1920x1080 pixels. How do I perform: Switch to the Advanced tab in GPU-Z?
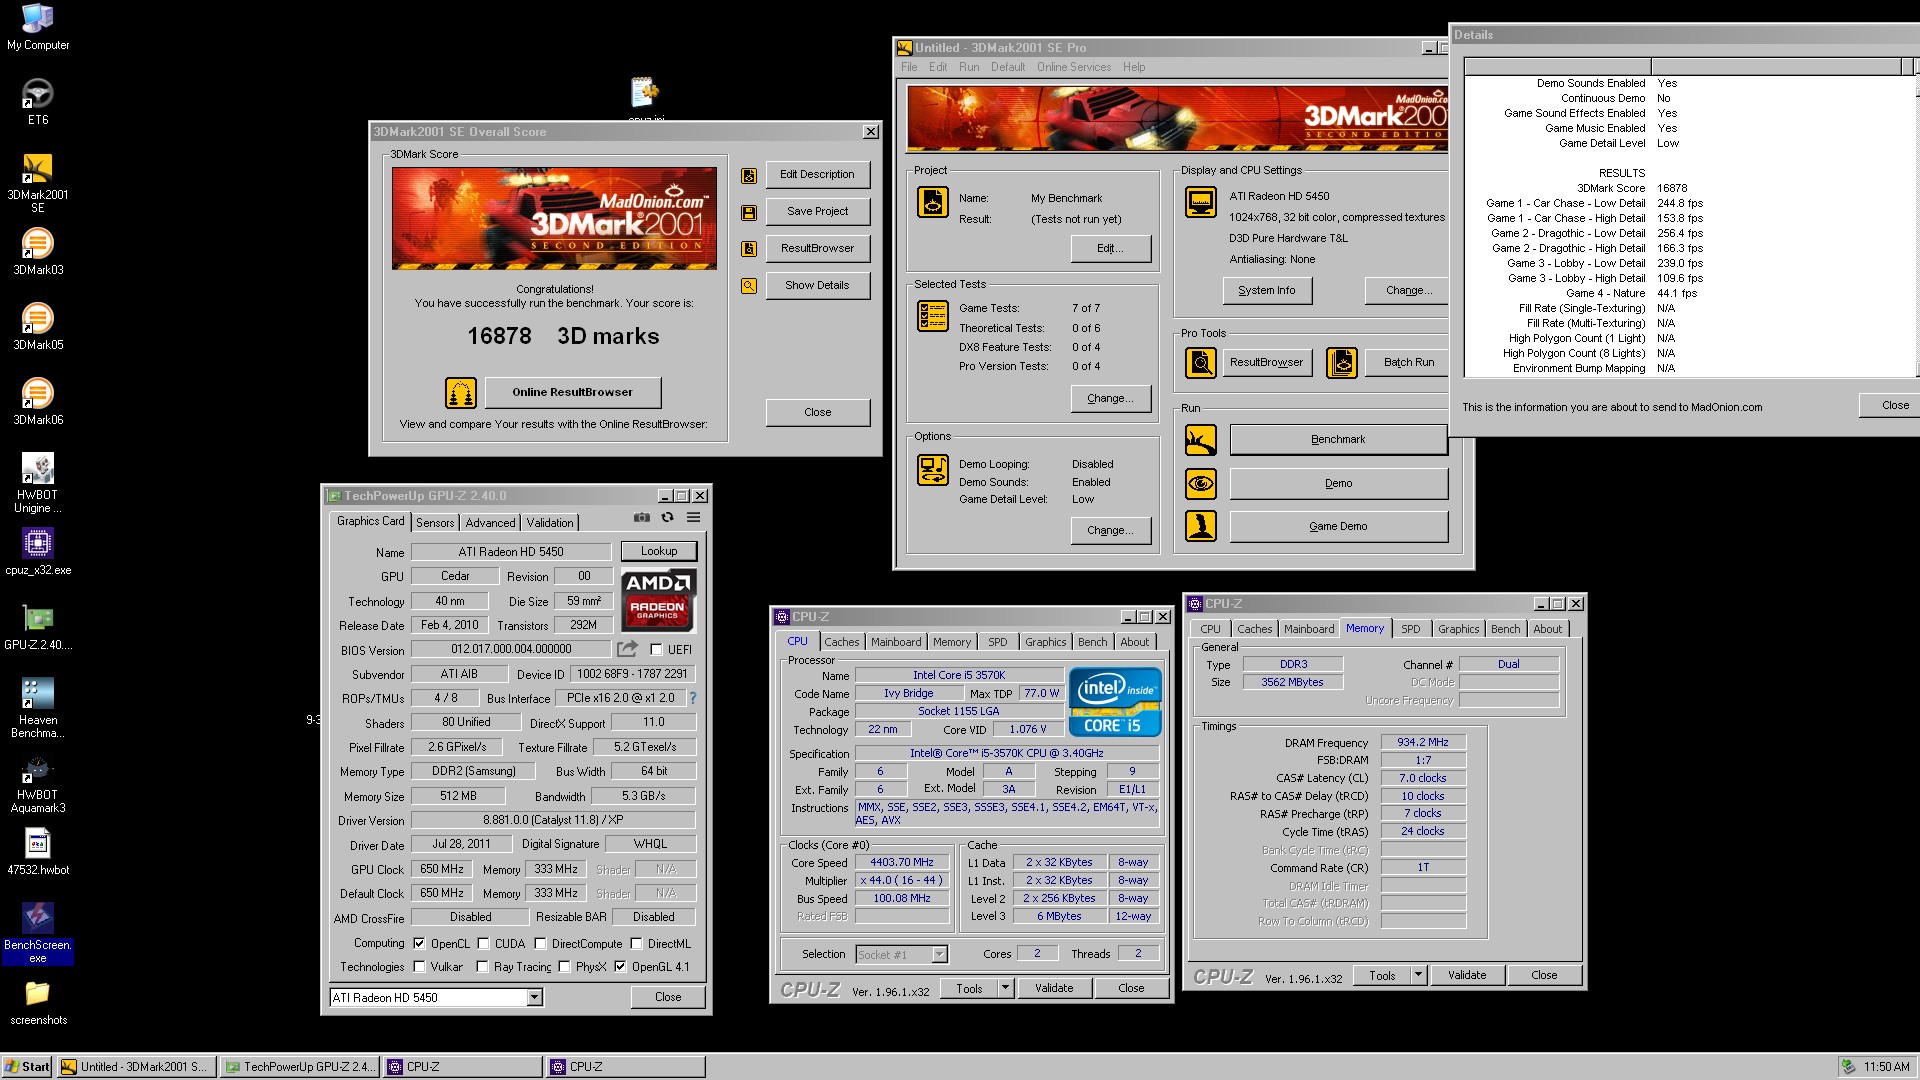point(490,522)
